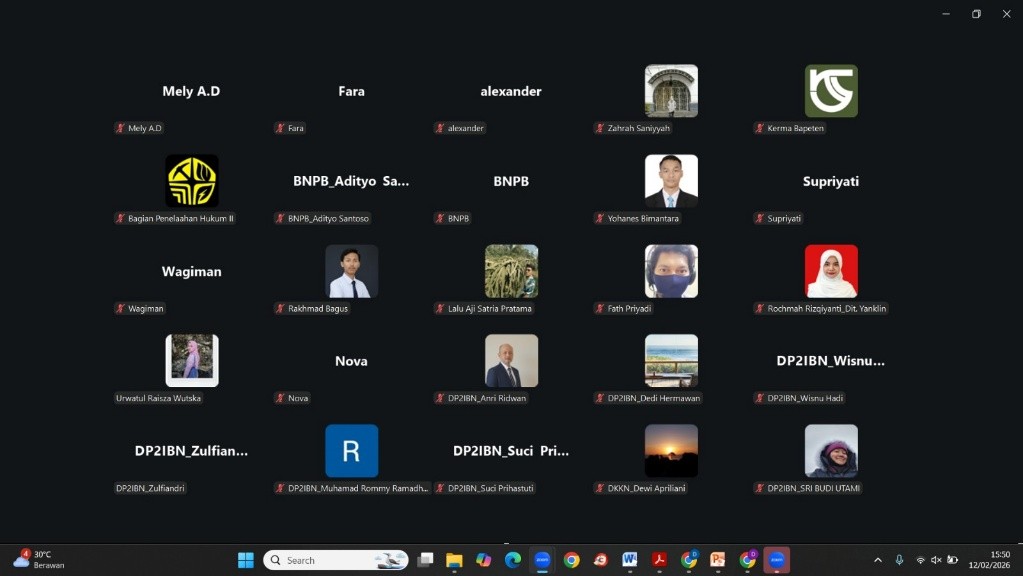
Task: Click the Copilot icon in taskbar
Action: [x=484, y=560]
